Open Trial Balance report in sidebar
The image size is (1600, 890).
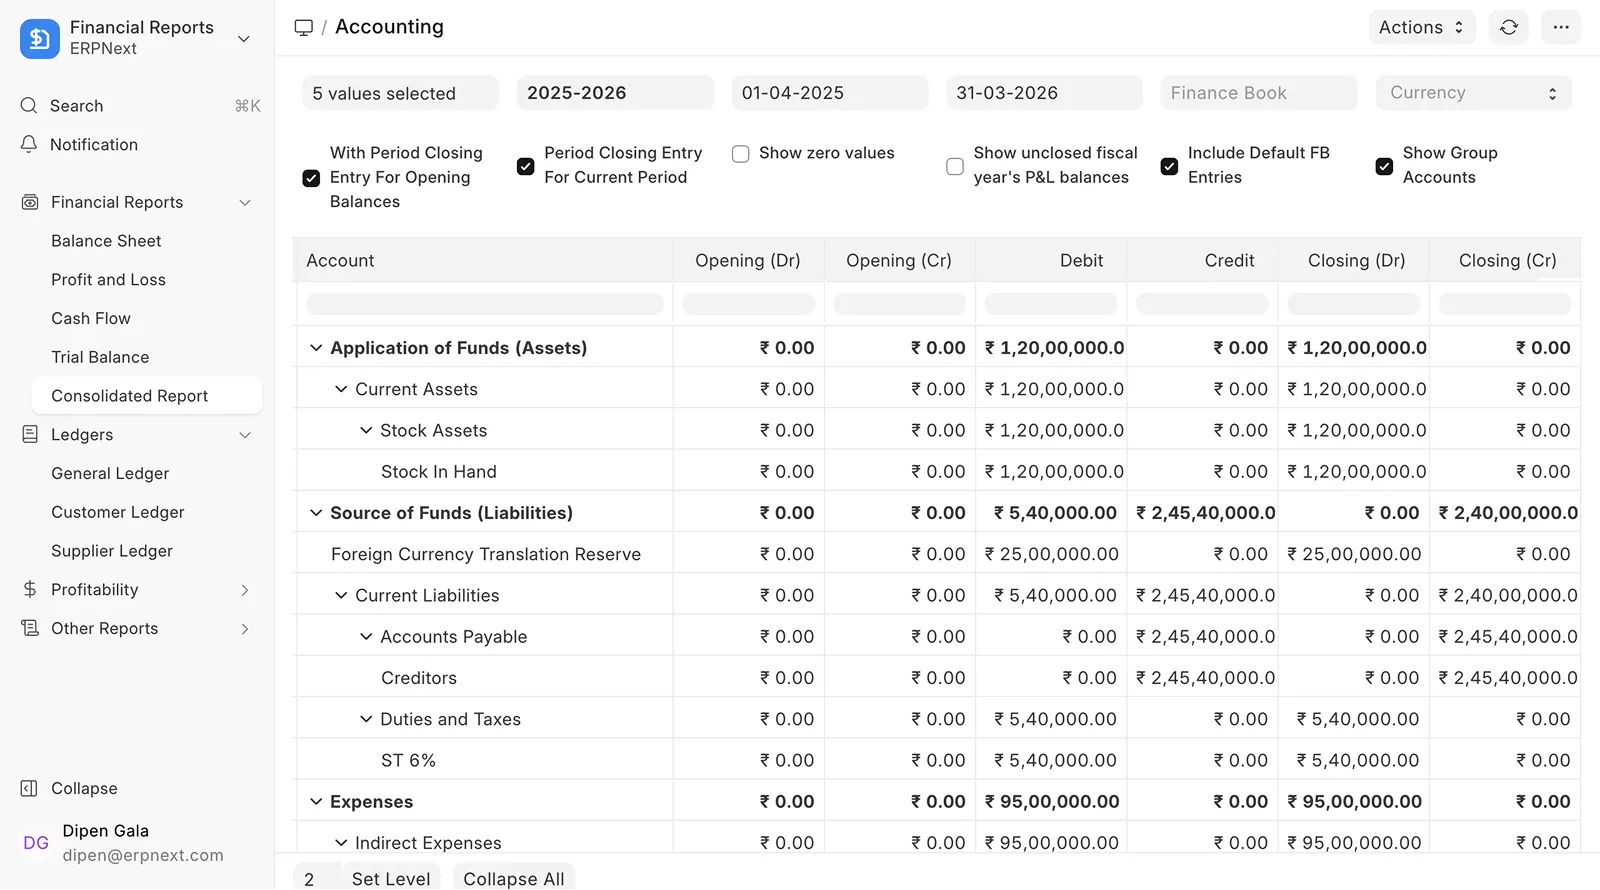click(100, 357)
